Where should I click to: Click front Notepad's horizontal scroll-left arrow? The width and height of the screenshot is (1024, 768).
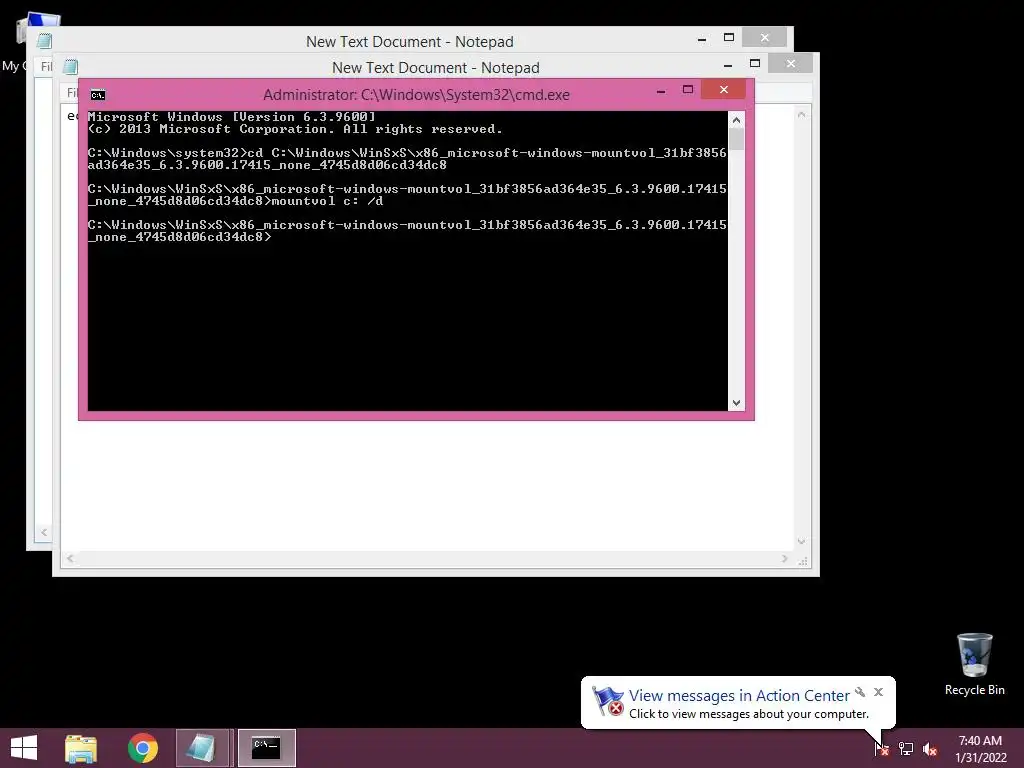[70, 558]
